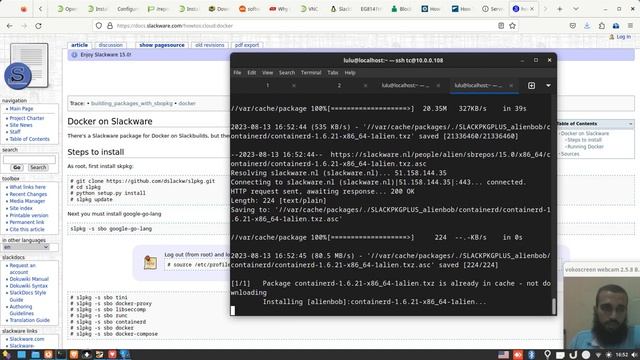Click the 'Site index' toolbox link
The image size is (640, 360).
pos(21,208)
